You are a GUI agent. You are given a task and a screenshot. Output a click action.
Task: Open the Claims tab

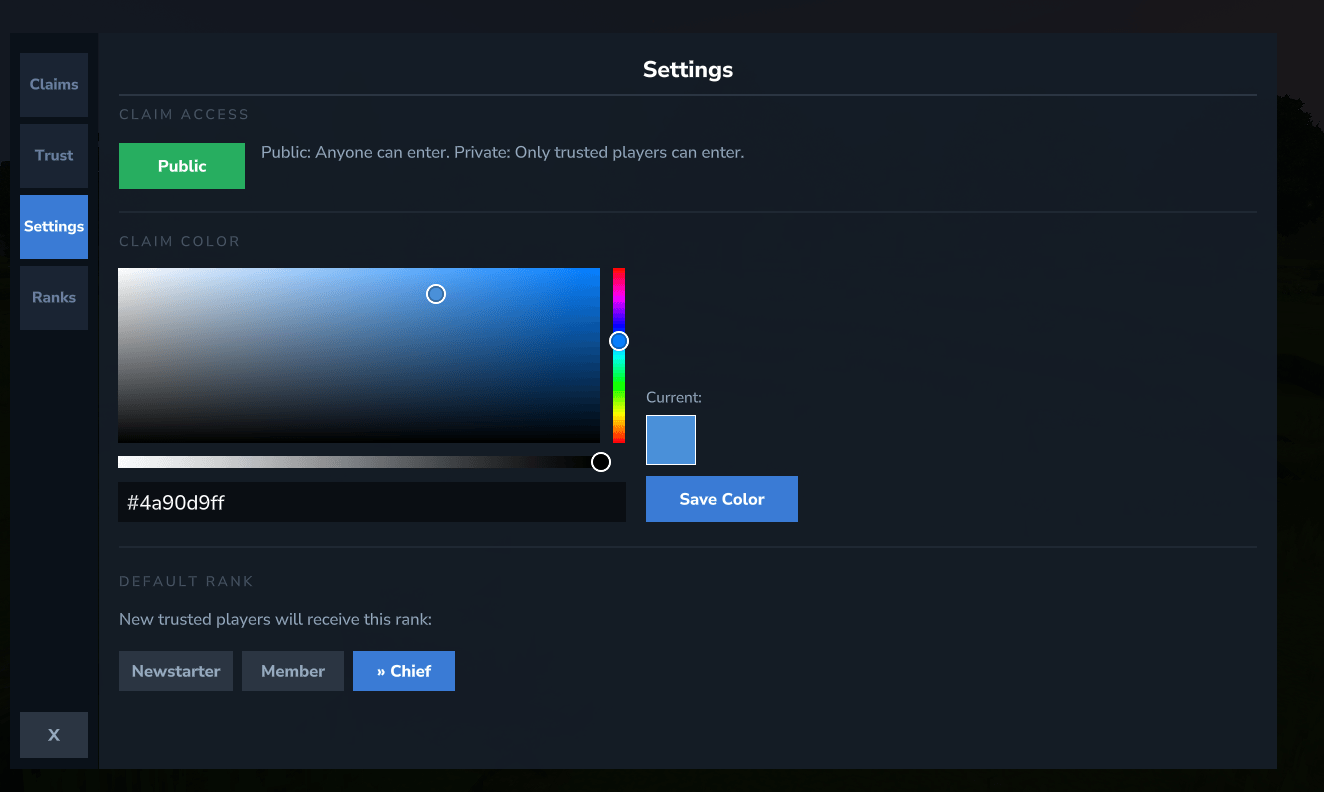point(54,85)
